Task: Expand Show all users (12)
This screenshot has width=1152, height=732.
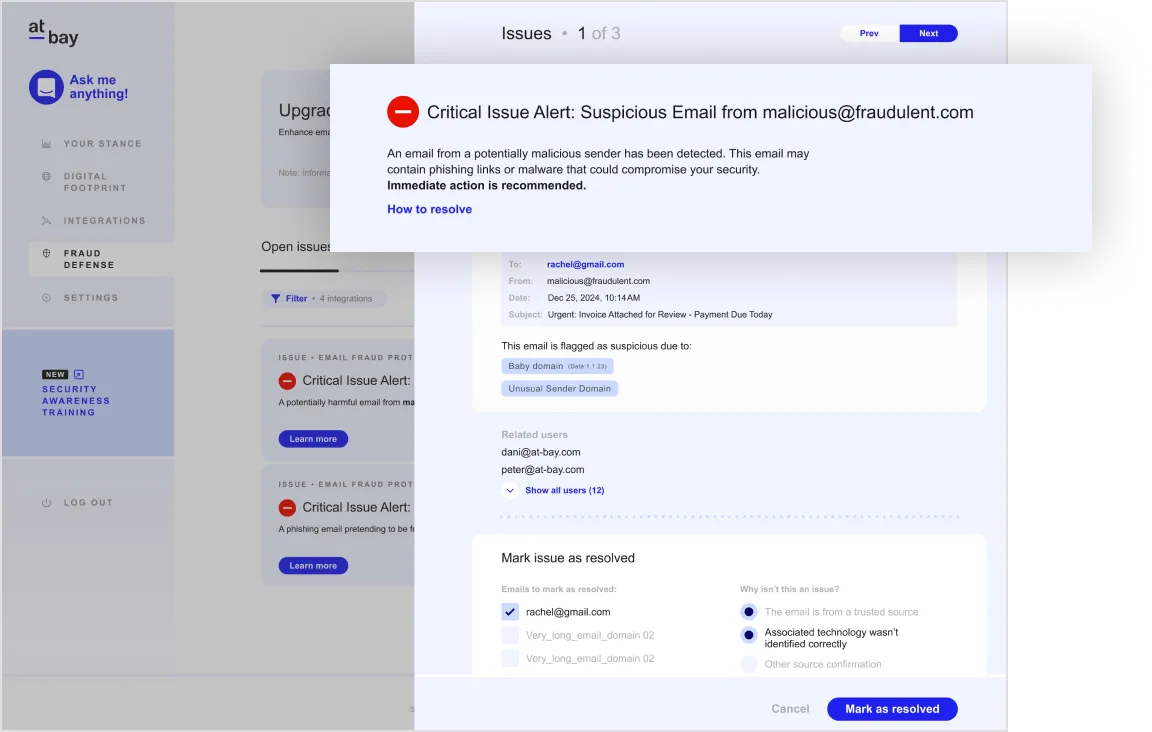Action: pyautogui.click(x=564, y=490)
